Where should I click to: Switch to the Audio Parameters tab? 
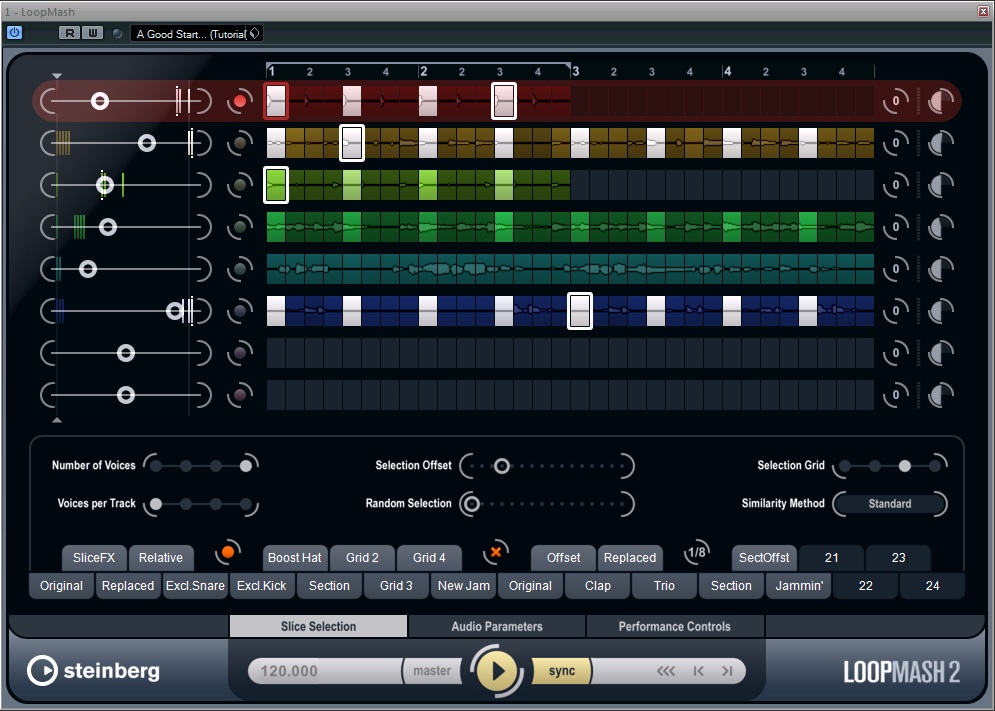(x=497, y=626)
